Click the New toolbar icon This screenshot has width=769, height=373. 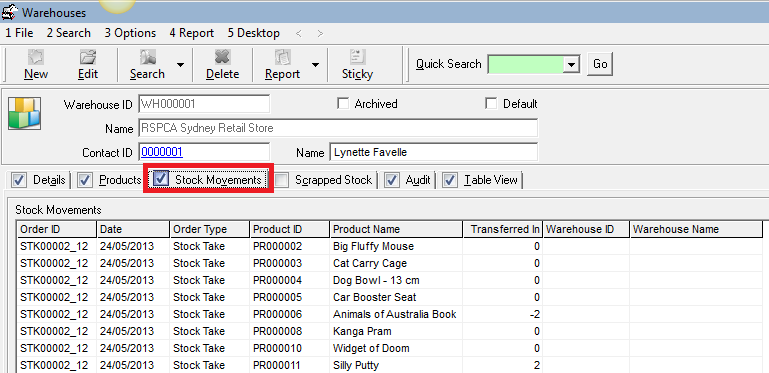[x=36, y=57]
